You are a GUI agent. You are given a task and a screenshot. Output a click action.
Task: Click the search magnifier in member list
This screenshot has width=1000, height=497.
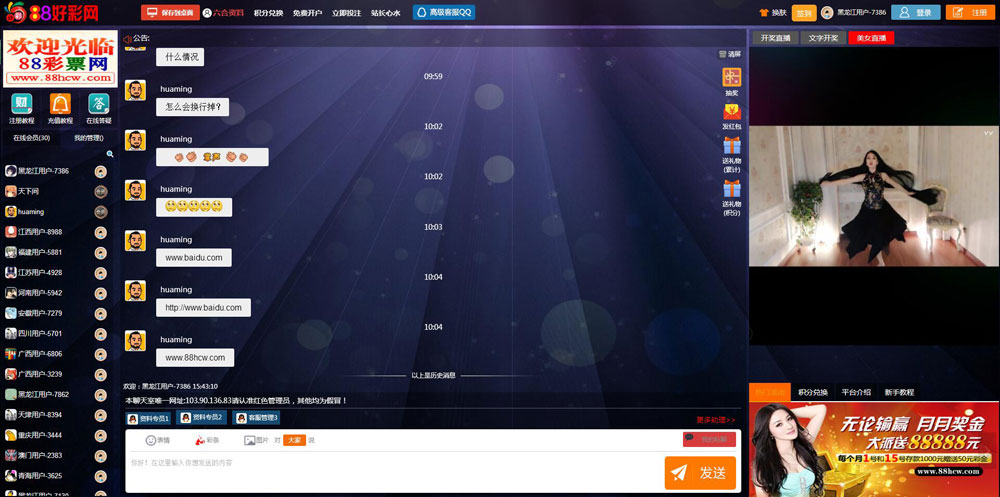tap(110, 154)
